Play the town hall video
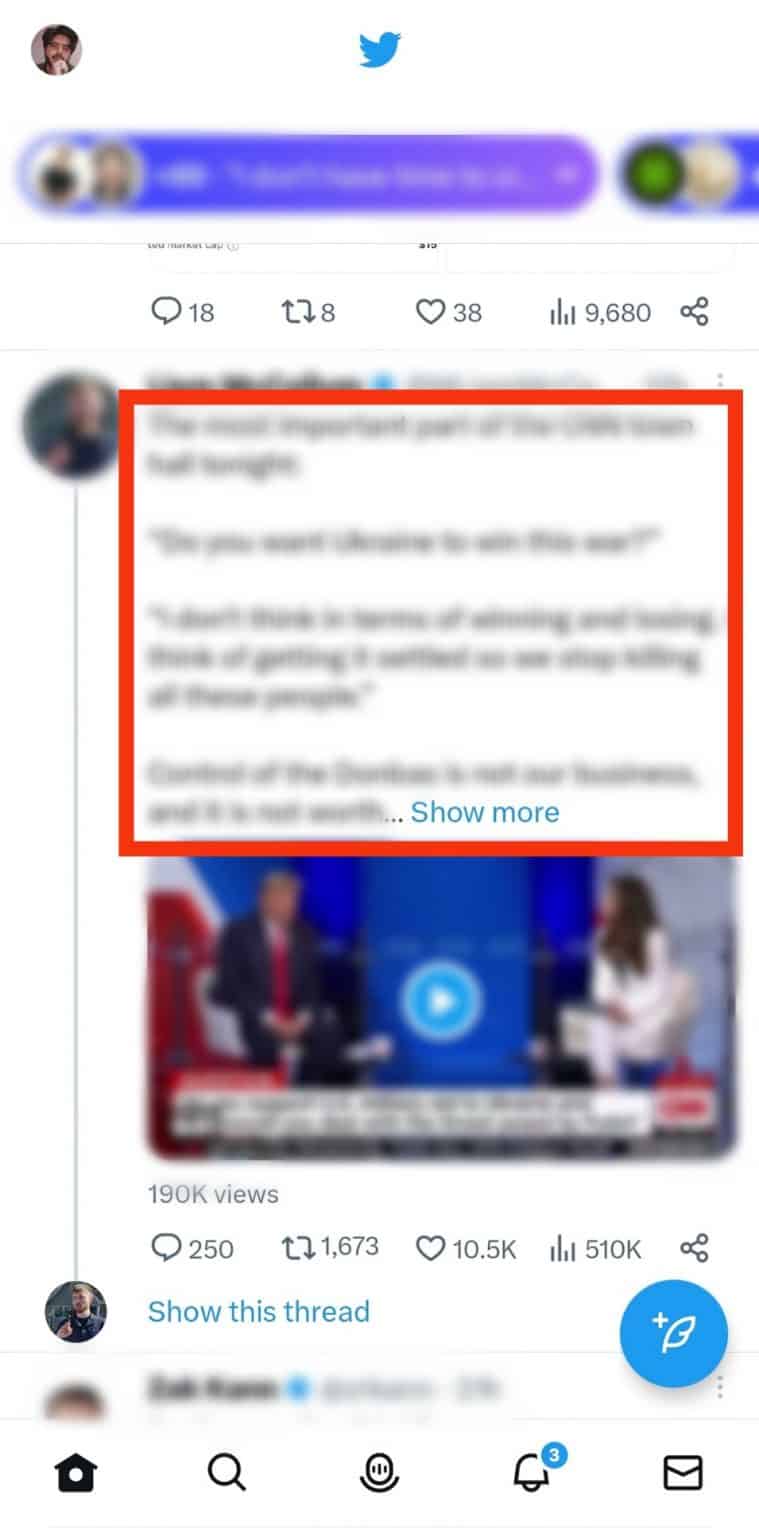This screenshot has height=1536, width=759. (441, 1000)
